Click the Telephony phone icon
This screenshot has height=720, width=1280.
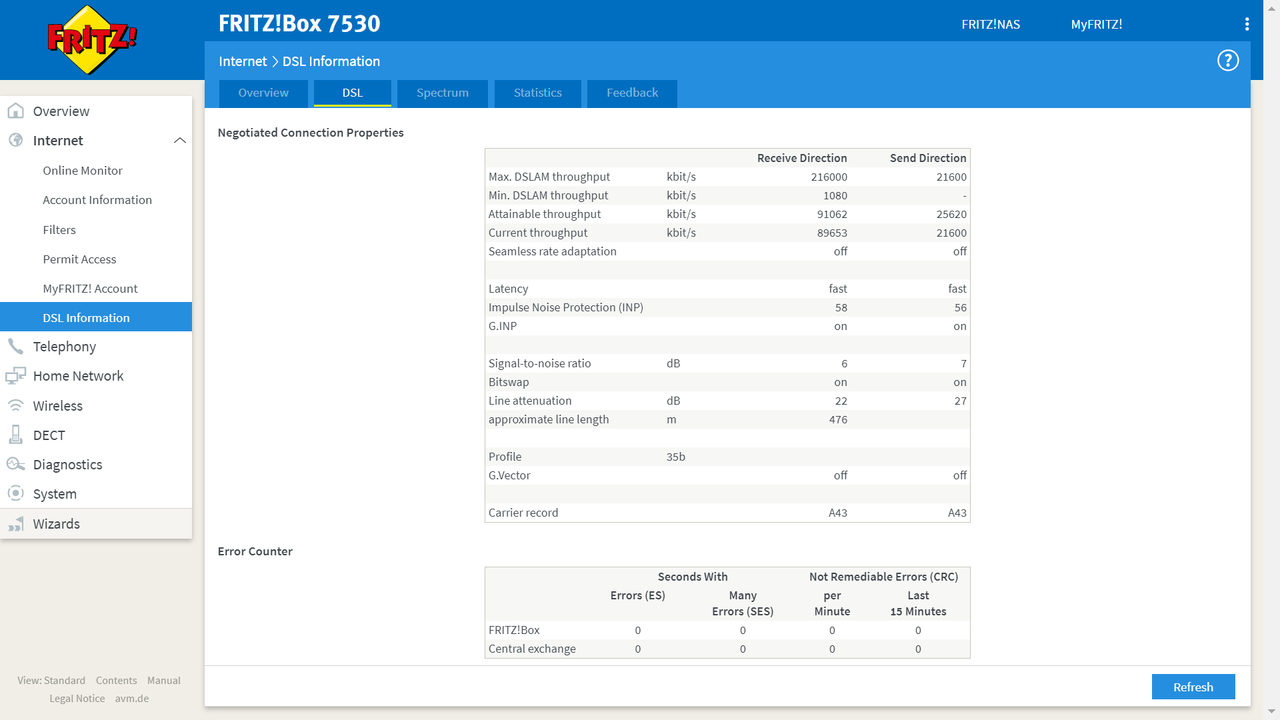point(15,346)
